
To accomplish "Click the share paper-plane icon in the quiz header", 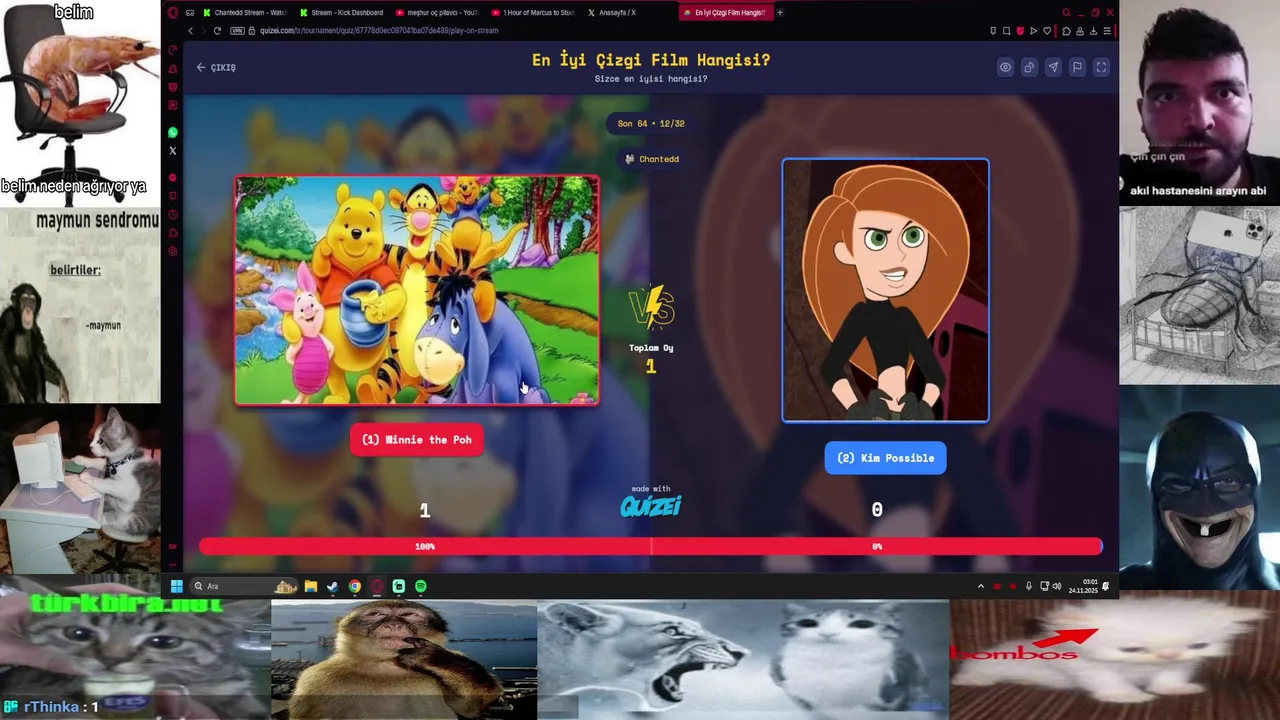I will click(1053, 67).
